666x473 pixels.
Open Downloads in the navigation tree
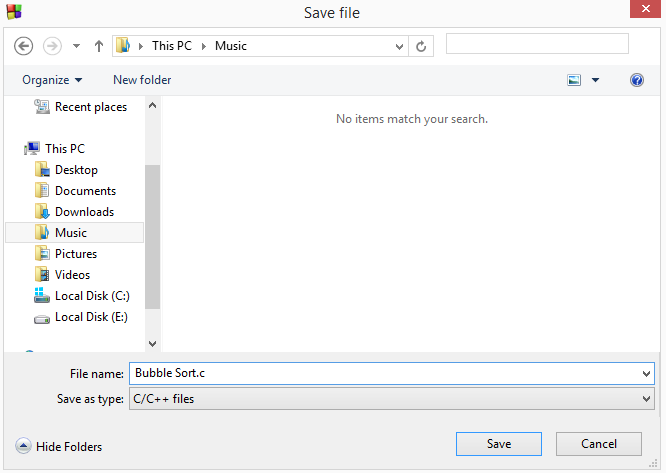[x=85, y=212]
